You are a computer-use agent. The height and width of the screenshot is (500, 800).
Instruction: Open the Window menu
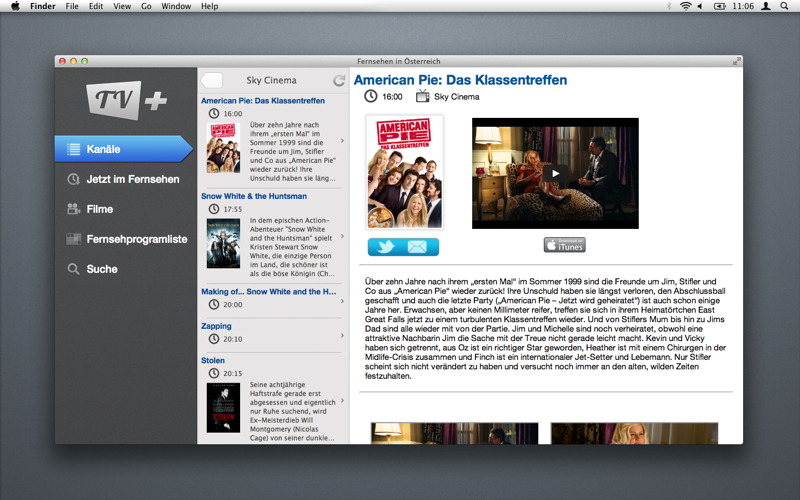click(x=176, y=6)
